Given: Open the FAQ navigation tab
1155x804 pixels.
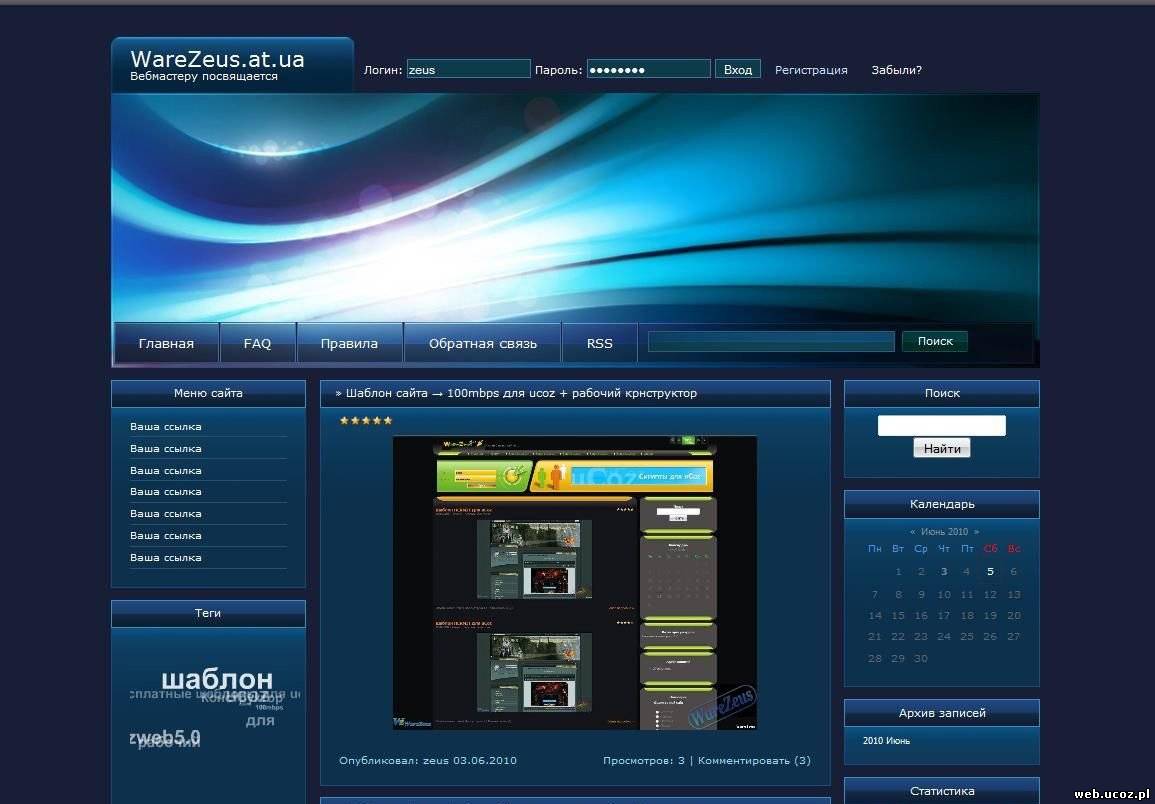Looking at the screenshot, I should point(257,343).
